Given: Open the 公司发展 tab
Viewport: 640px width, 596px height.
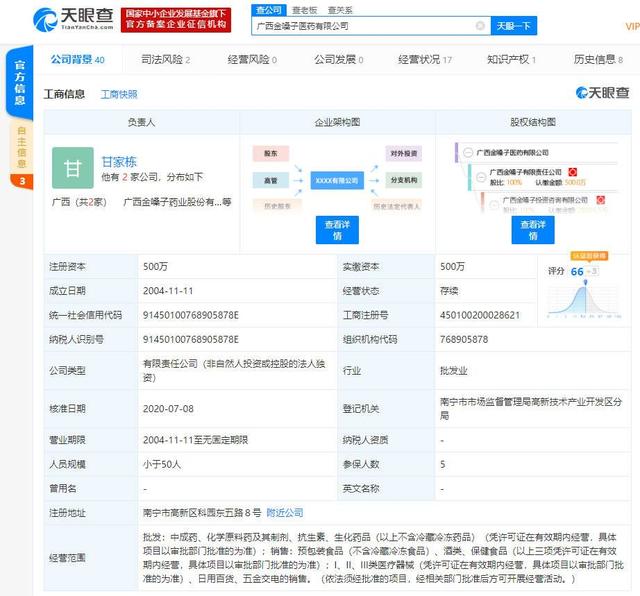Looking at the screenshot, I should point(338,60).
